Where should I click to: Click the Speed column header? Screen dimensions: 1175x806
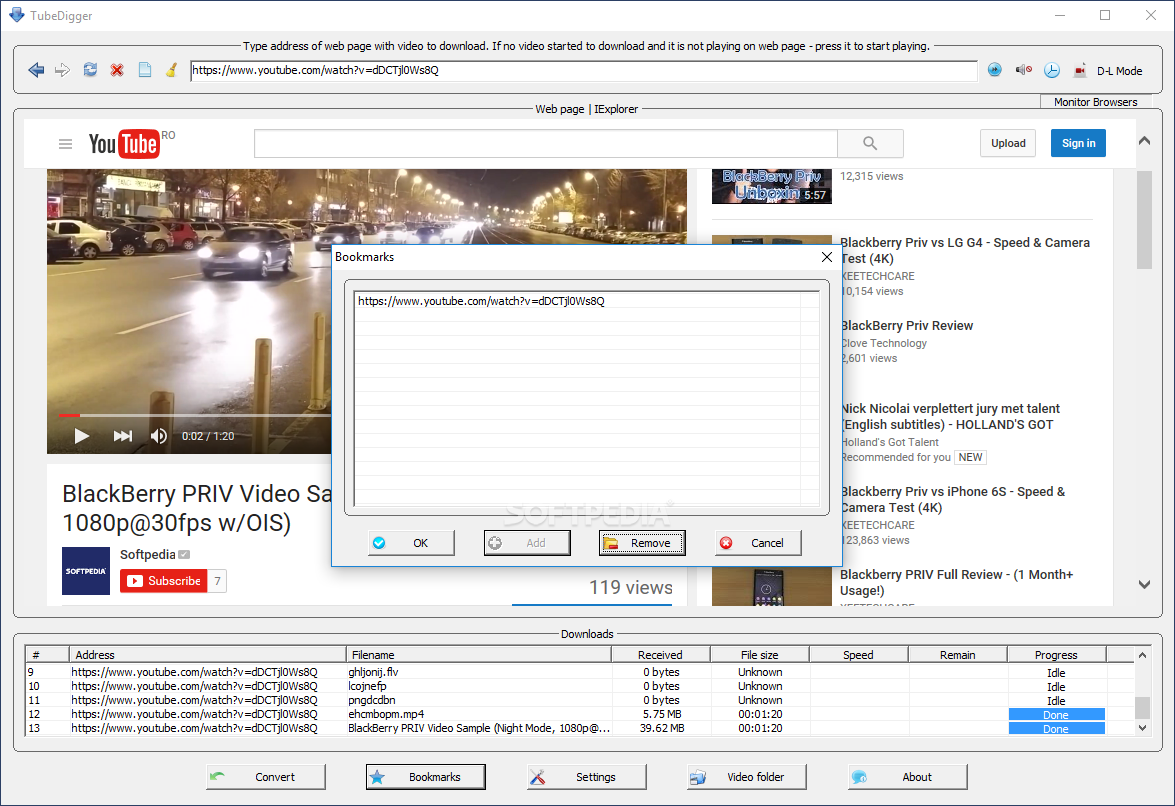(859, 655)
